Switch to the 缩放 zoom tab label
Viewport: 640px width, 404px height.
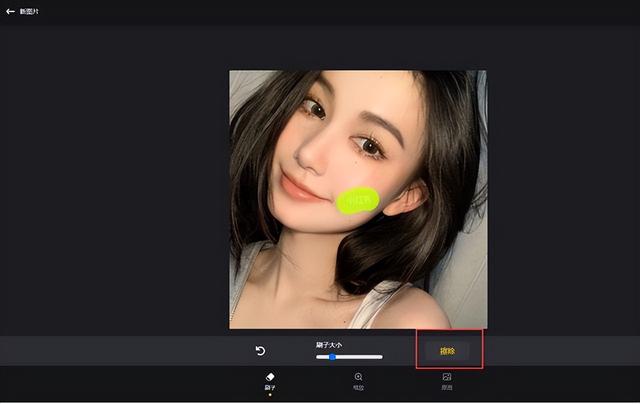coord(358,388)
